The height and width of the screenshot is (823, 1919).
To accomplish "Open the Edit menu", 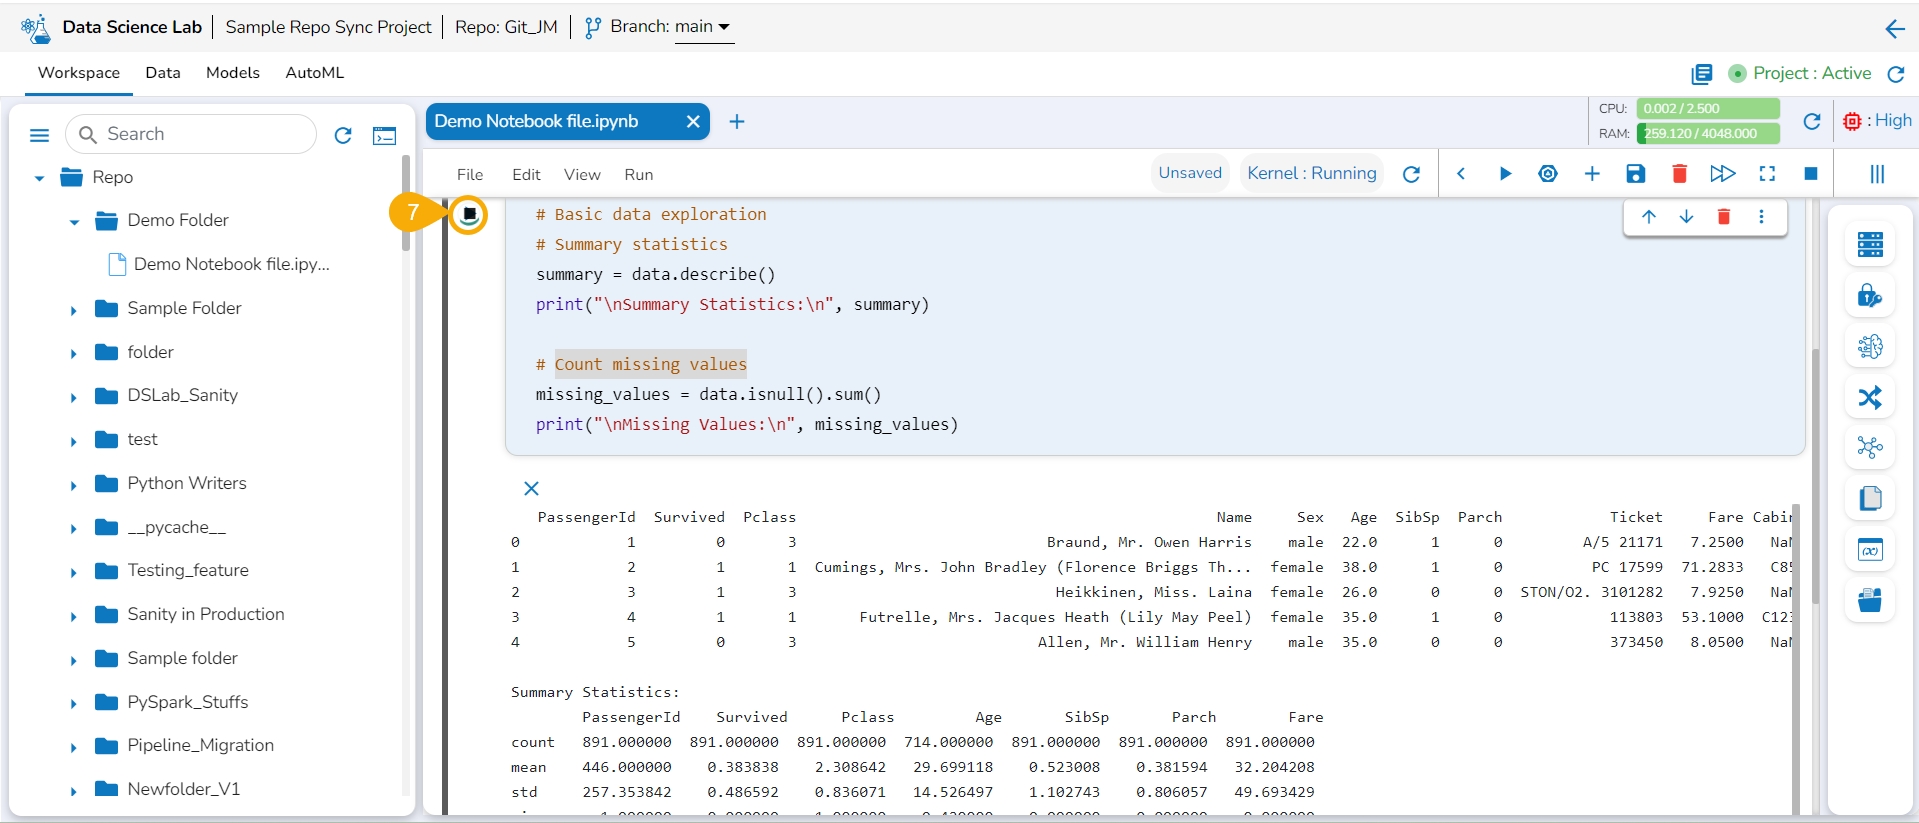I will (x=526, y=174).
